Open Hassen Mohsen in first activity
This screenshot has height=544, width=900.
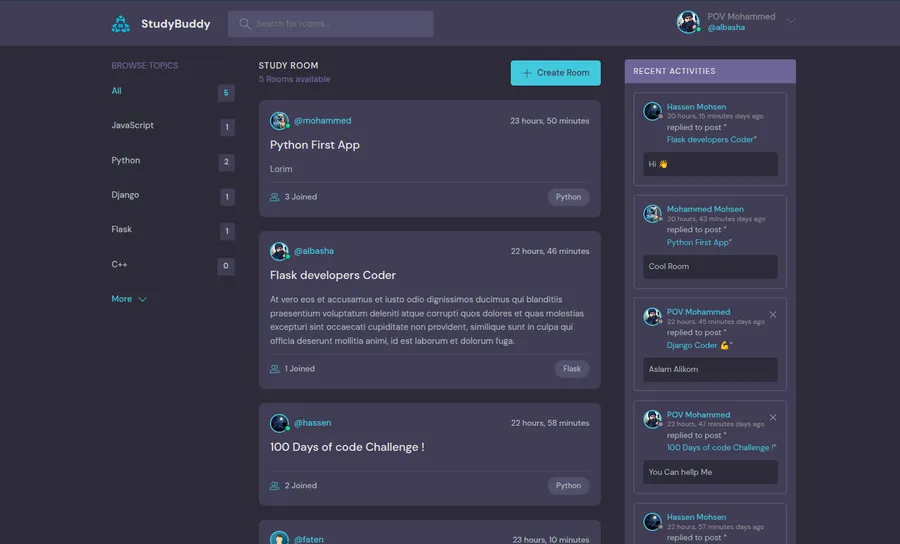(696, 107)
